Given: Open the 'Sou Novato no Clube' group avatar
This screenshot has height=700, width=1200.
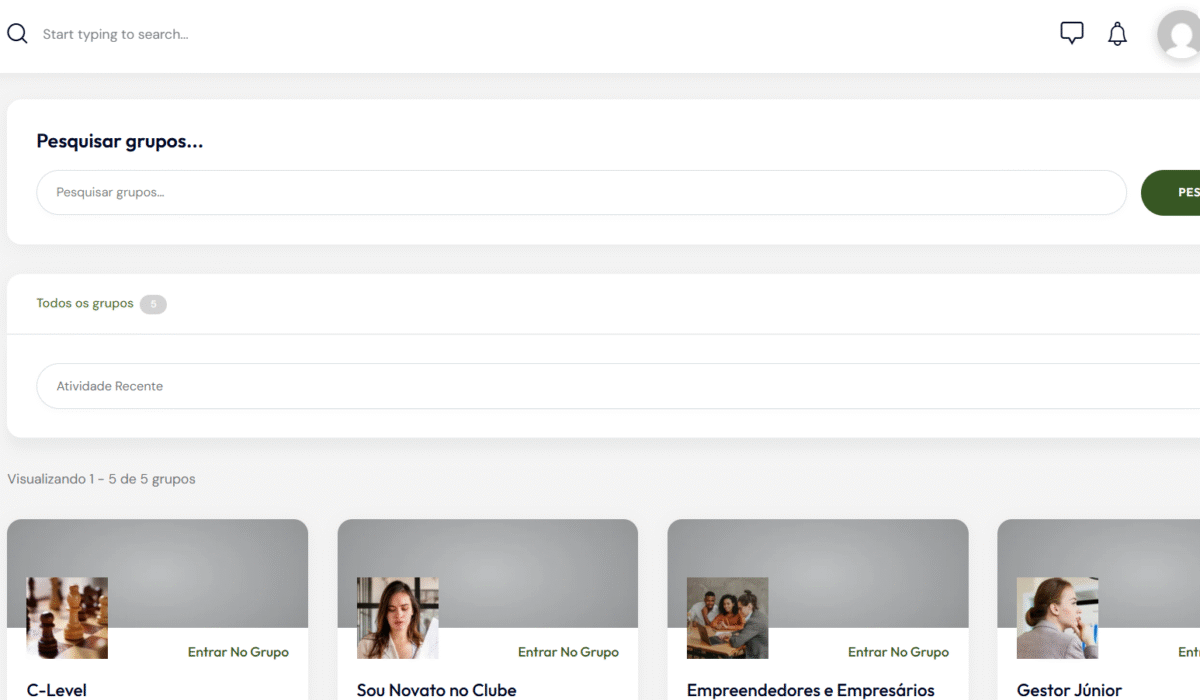Looking at the screenshot, I should tap(397, 618).
